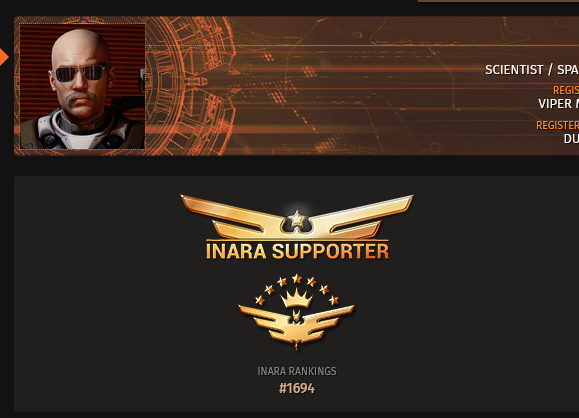Click the SCIENTIST role text in banner
The height and width of the screenshot is (418, 579).
(514, 70)
